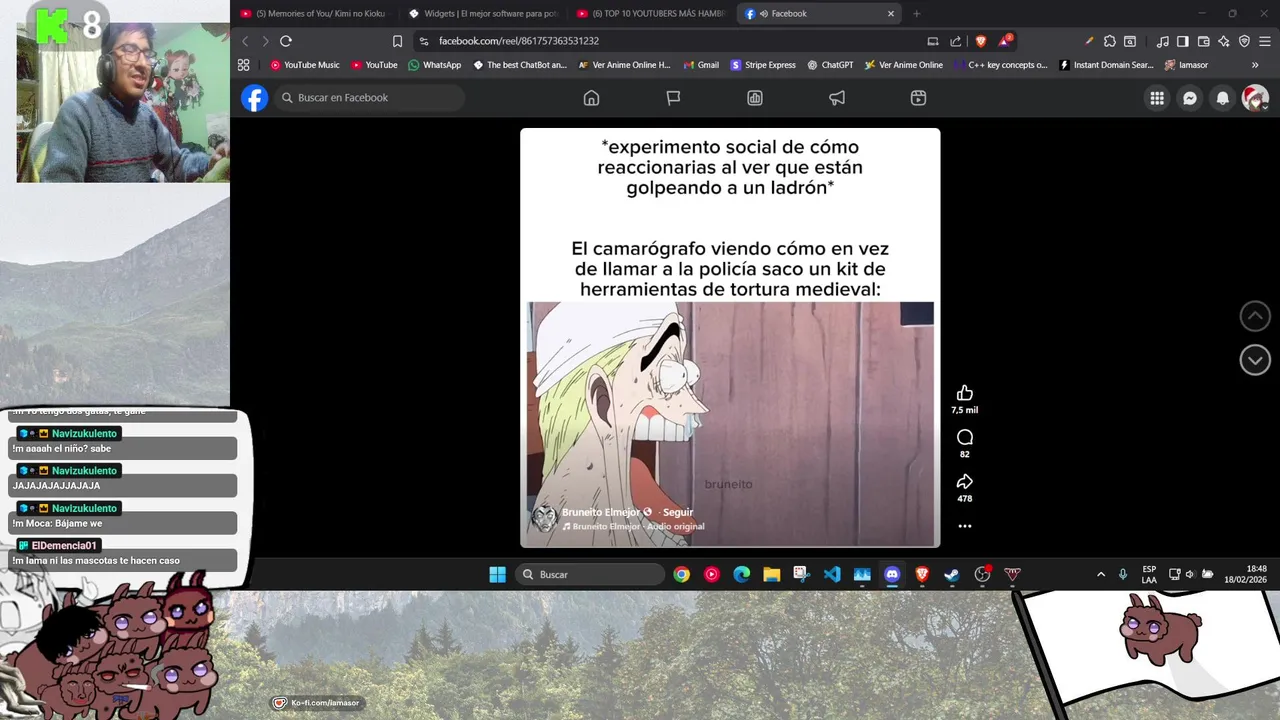Open browser extensions puzzle icon
Image resolution: width=1280 pixels, height=720 pixels.
1109,41
